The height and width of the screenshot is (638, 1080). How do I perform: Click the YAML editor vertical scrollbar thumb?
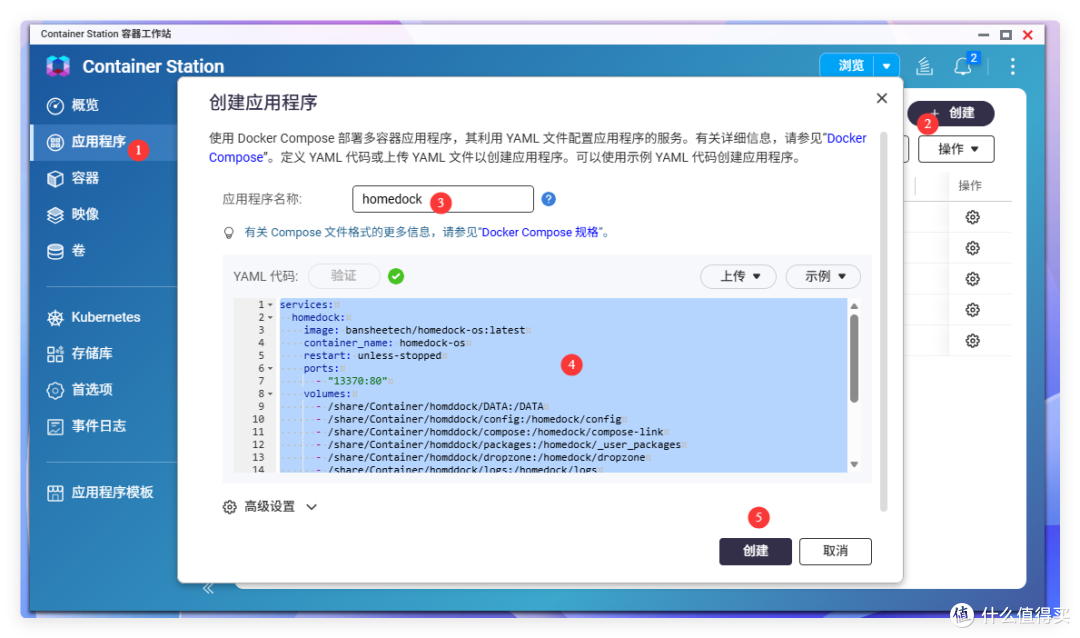(x=854, y=358)
